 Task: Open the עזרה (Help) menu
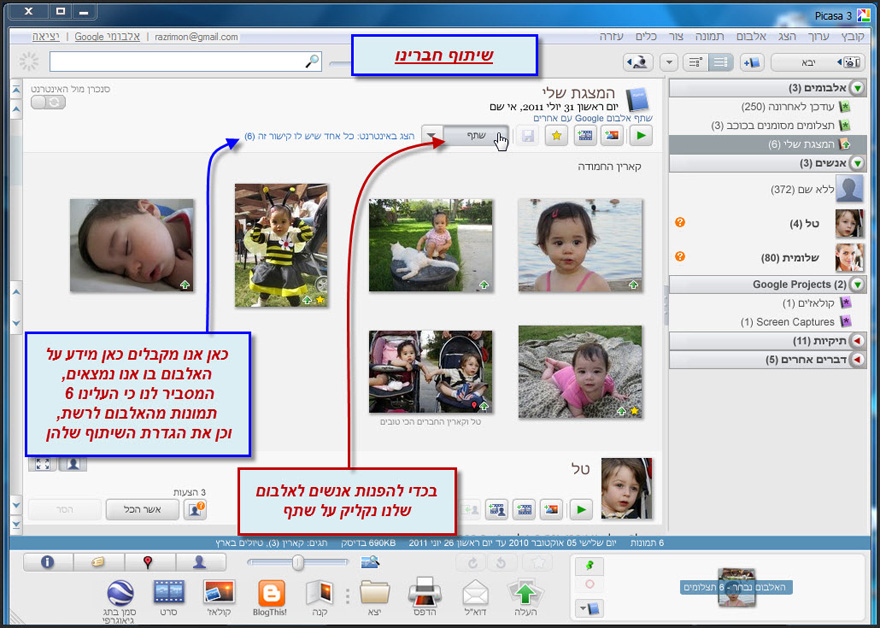pos(611,36)
